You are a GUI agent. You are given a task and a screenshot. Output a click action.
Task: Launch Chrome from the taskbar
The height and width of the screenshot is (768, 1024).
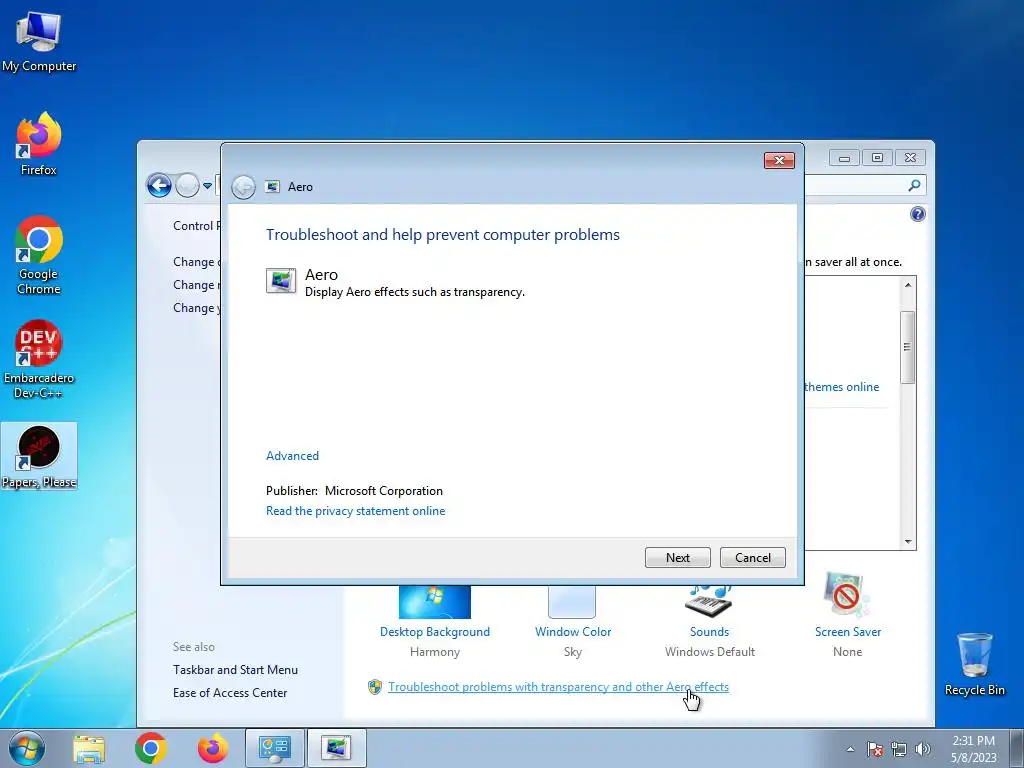pyautogui.click(x=151, y=748)
